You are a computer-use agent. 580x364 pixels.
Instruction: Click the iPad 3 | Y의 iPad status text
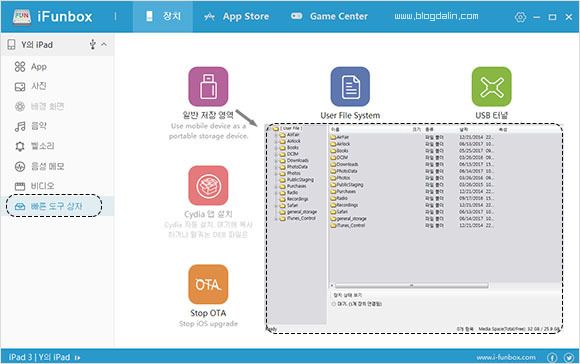[39, 357]
